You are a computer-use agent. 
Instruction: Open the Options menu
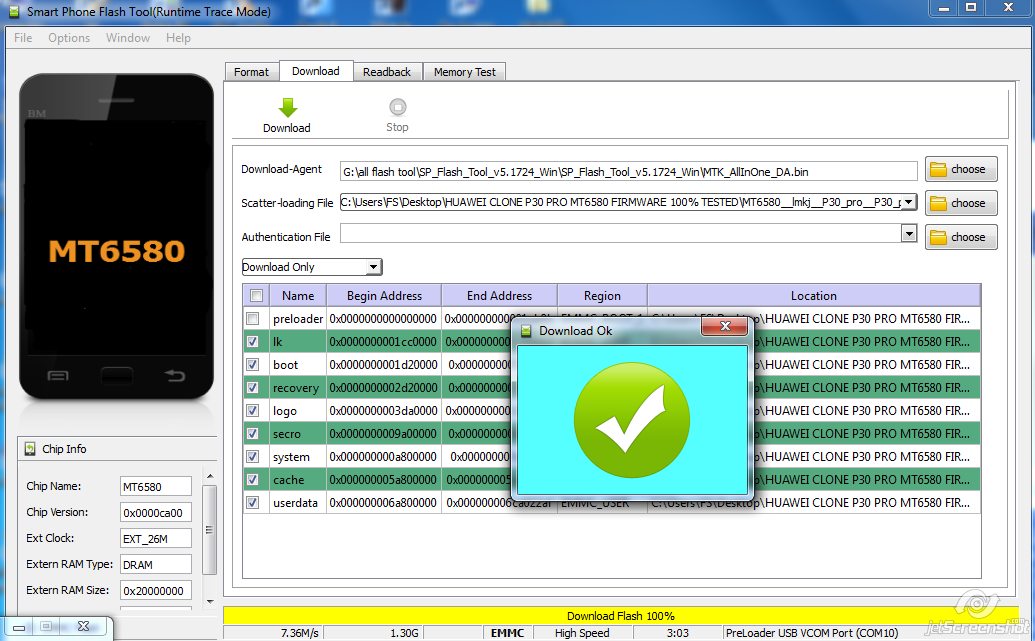point(69,38)
